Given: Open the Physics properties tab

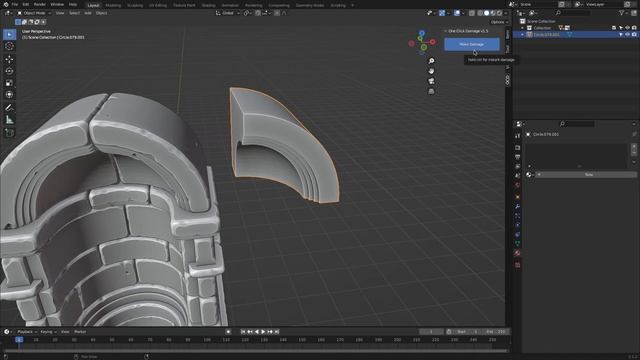Looking at the screenshot, I should tap(518, 225).
